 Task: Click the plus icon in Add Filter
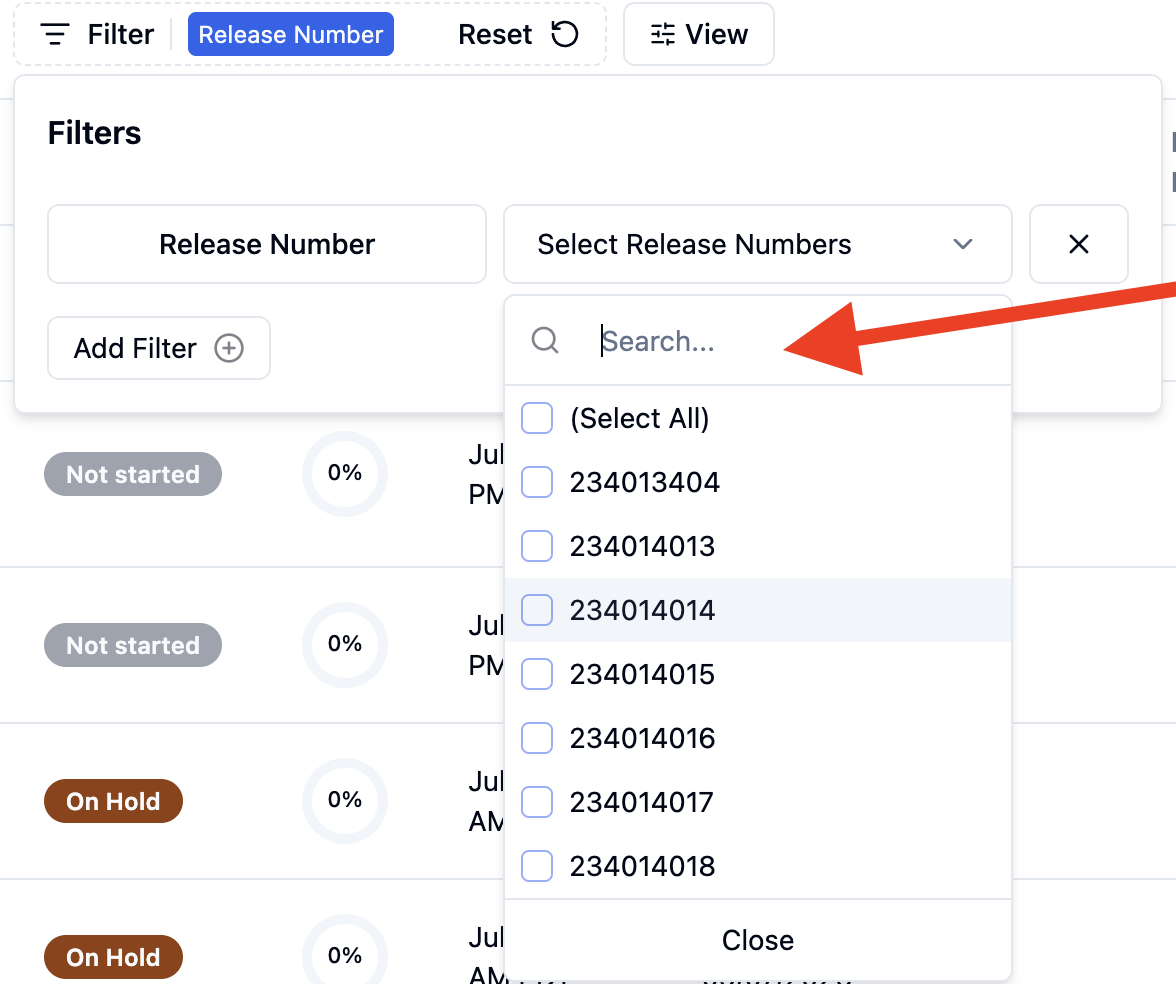click(x=229, y=348)
